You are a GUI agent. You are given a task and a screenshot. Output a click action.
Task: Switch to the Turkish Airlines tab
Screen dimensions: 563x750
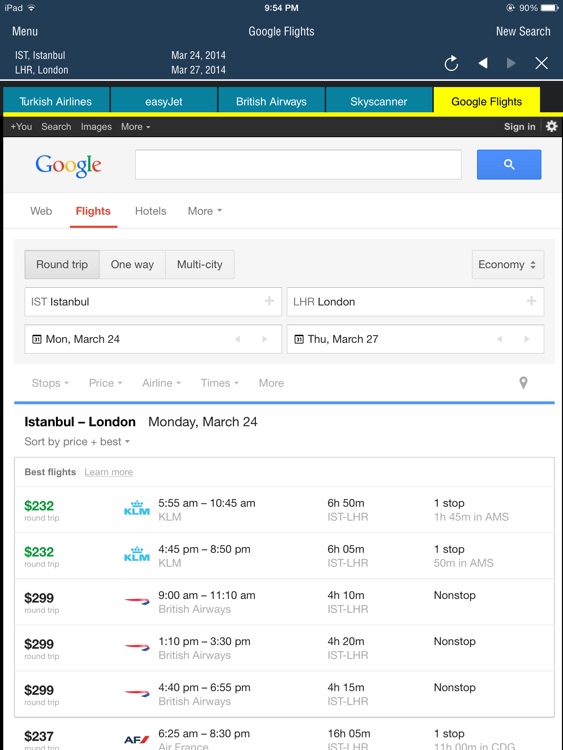[56, 101]
